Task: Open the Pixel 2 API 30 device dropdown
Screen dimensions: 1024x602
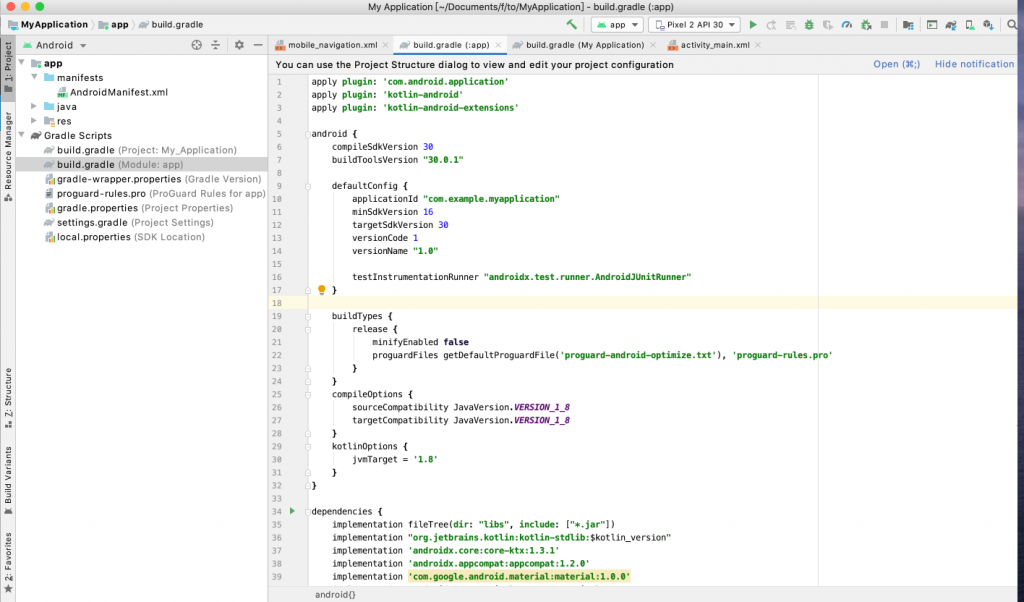Action: (693, 24)
